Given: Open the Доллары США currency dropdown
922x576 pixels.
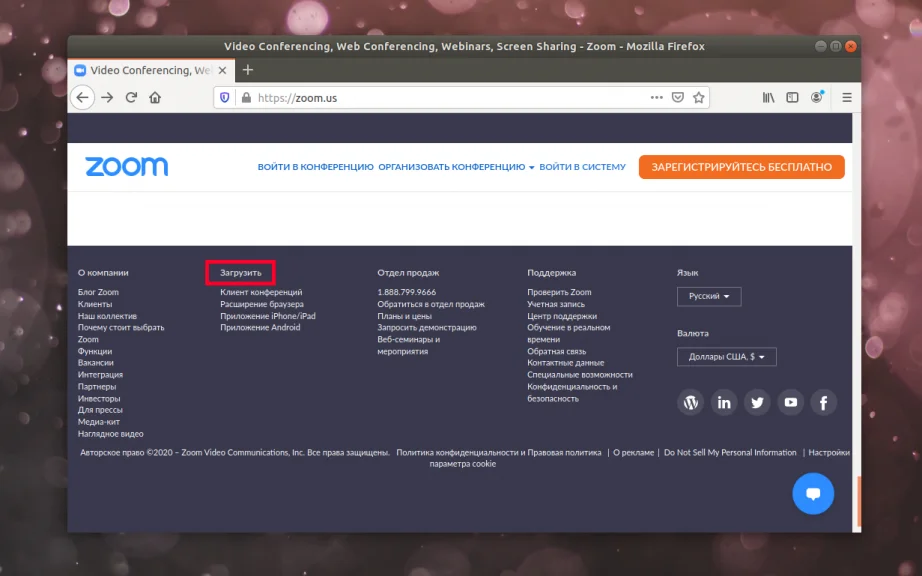Looking at the screenshot, I should [x=727, y=357].
